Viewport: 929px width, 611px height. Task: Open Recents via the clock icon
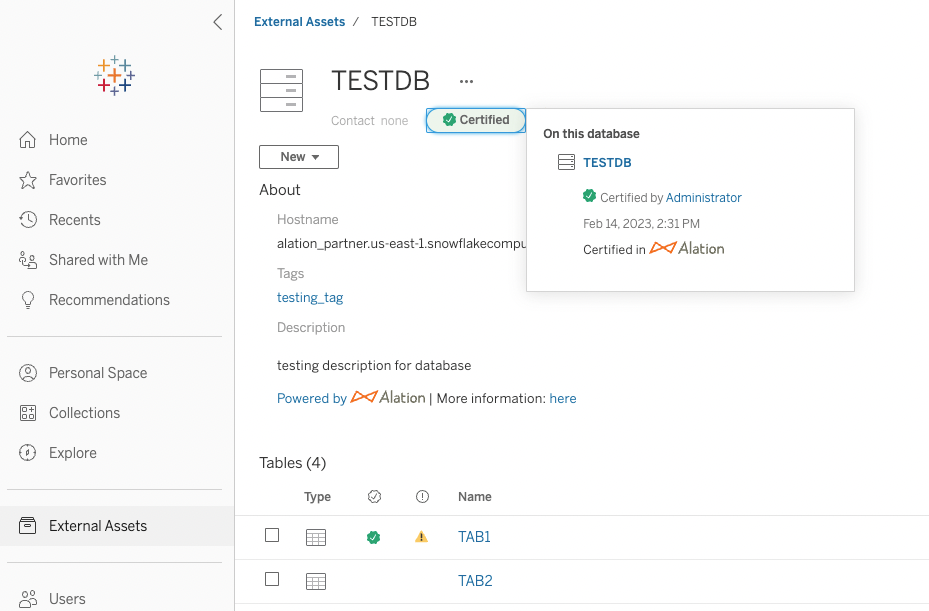27,220
